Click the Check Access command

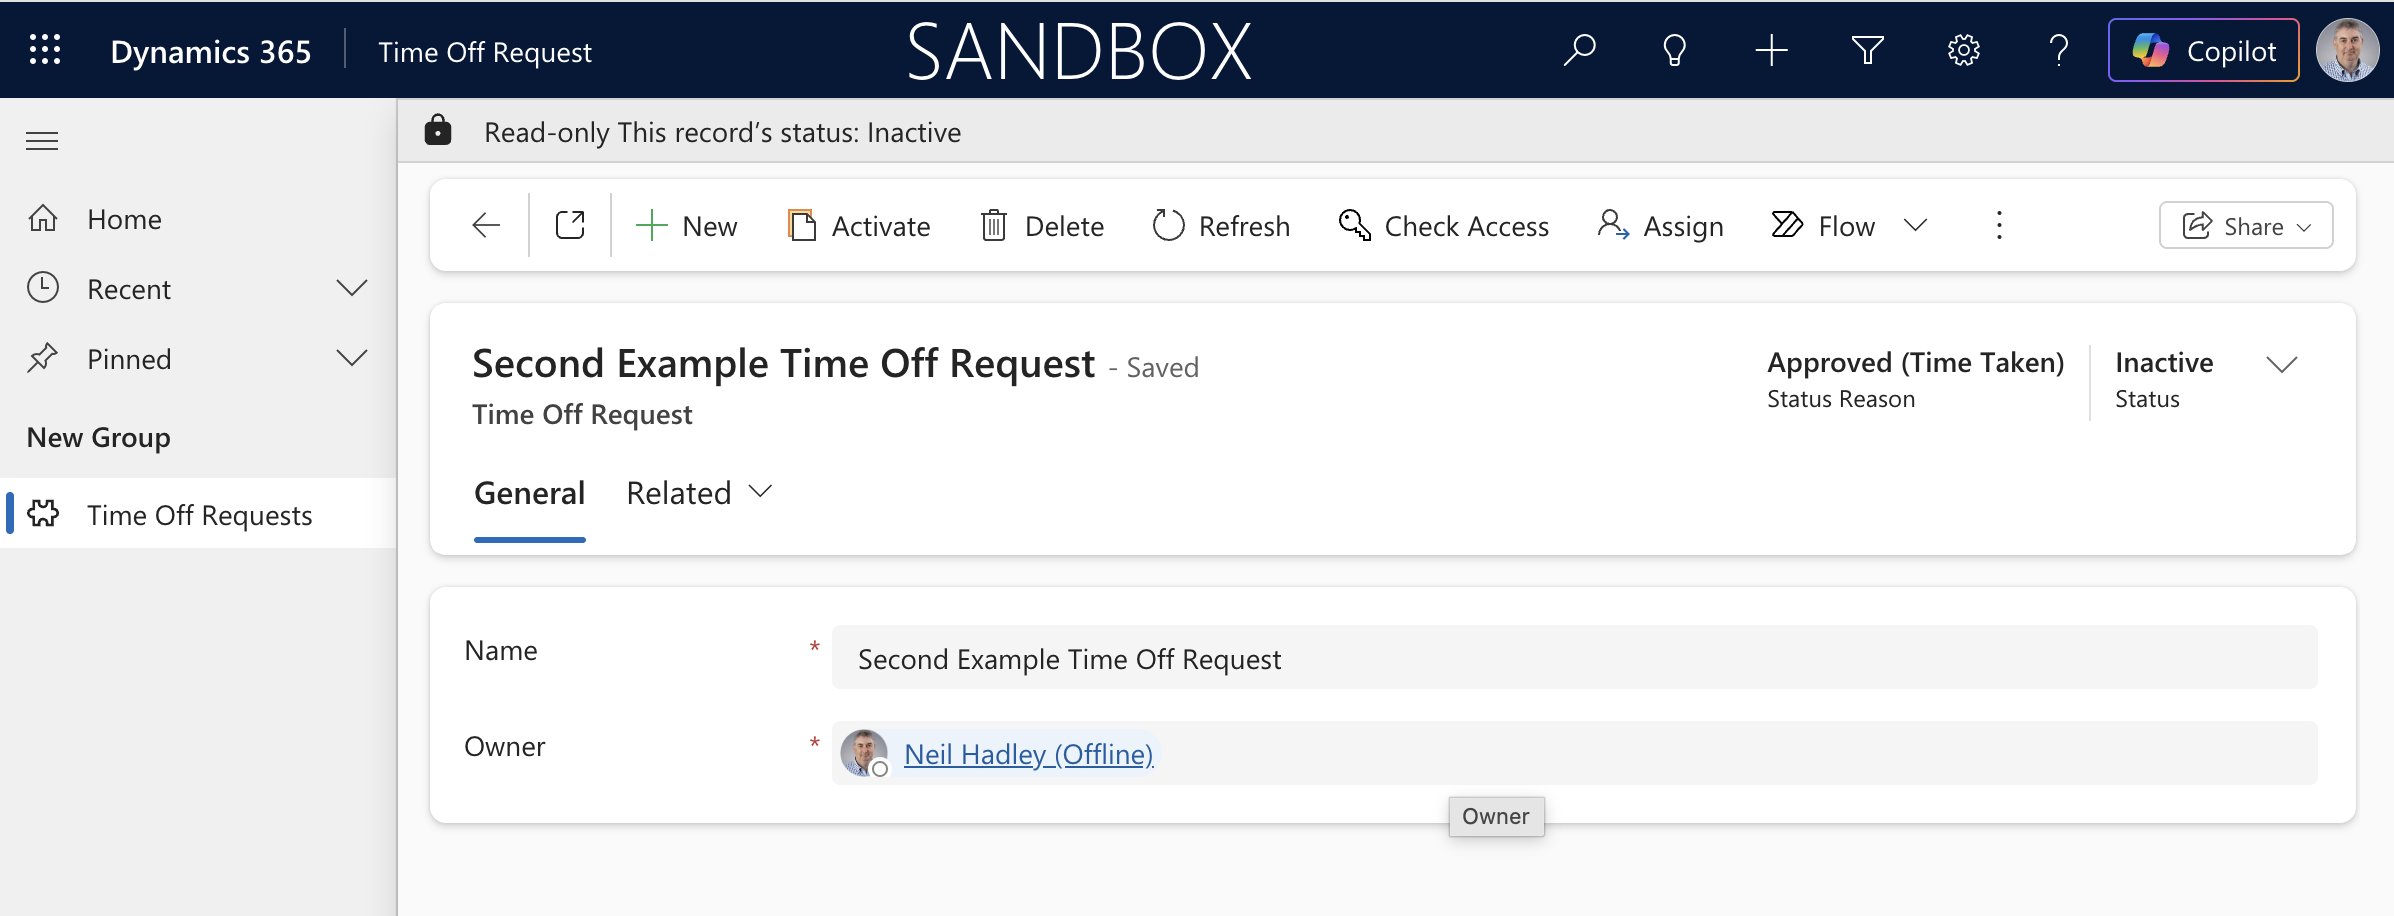click(x=1444, y=225)
